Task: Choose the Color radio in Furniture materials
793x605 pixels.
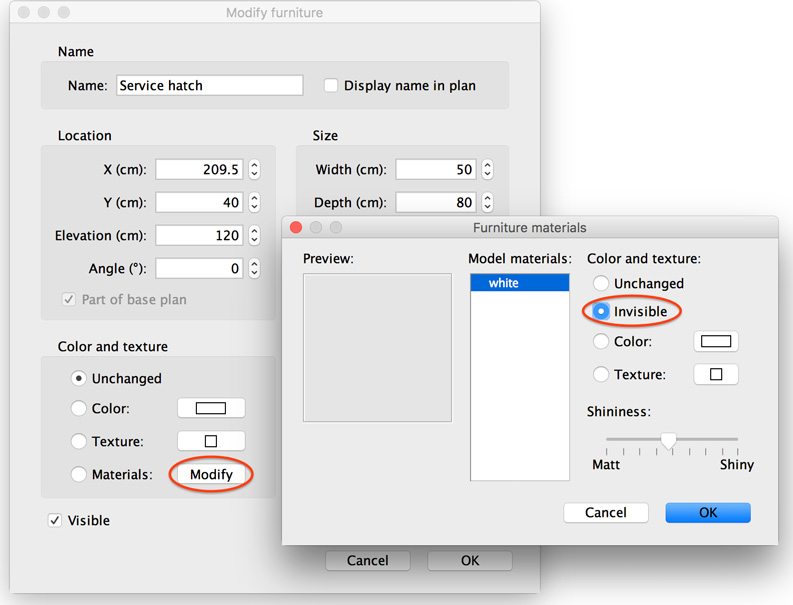Action: [601, 342]
